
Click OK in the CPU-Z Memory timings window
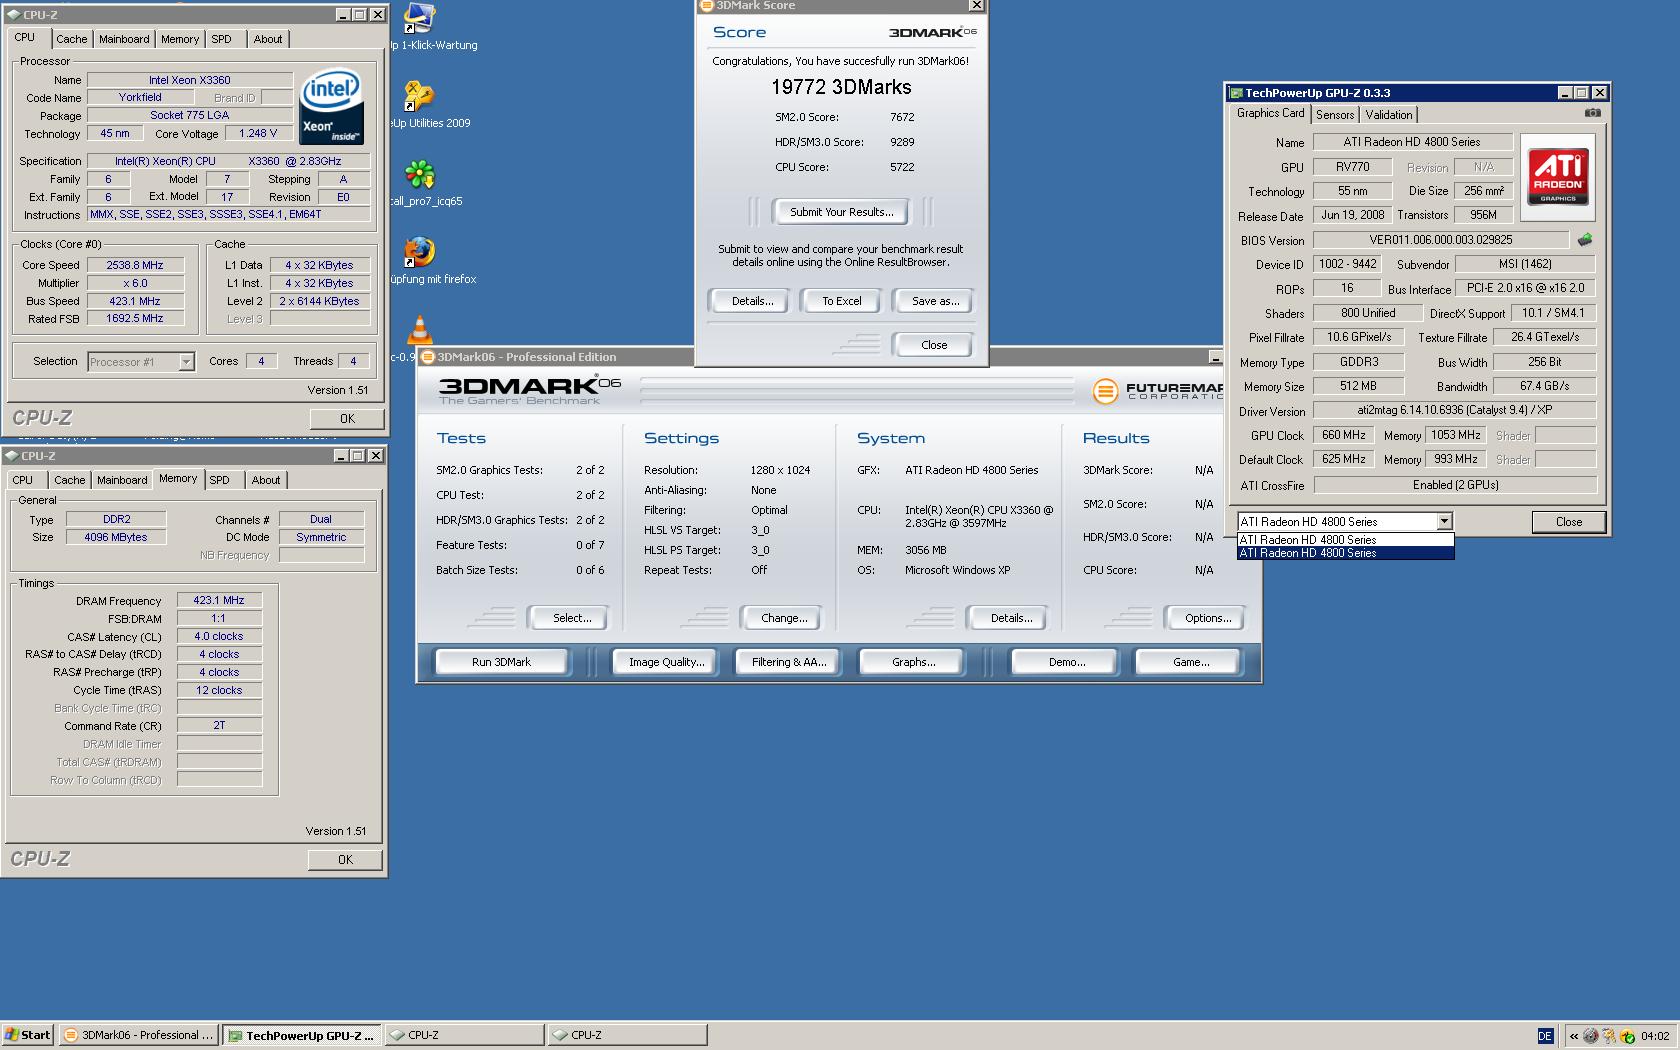click(x=345, y=860)
